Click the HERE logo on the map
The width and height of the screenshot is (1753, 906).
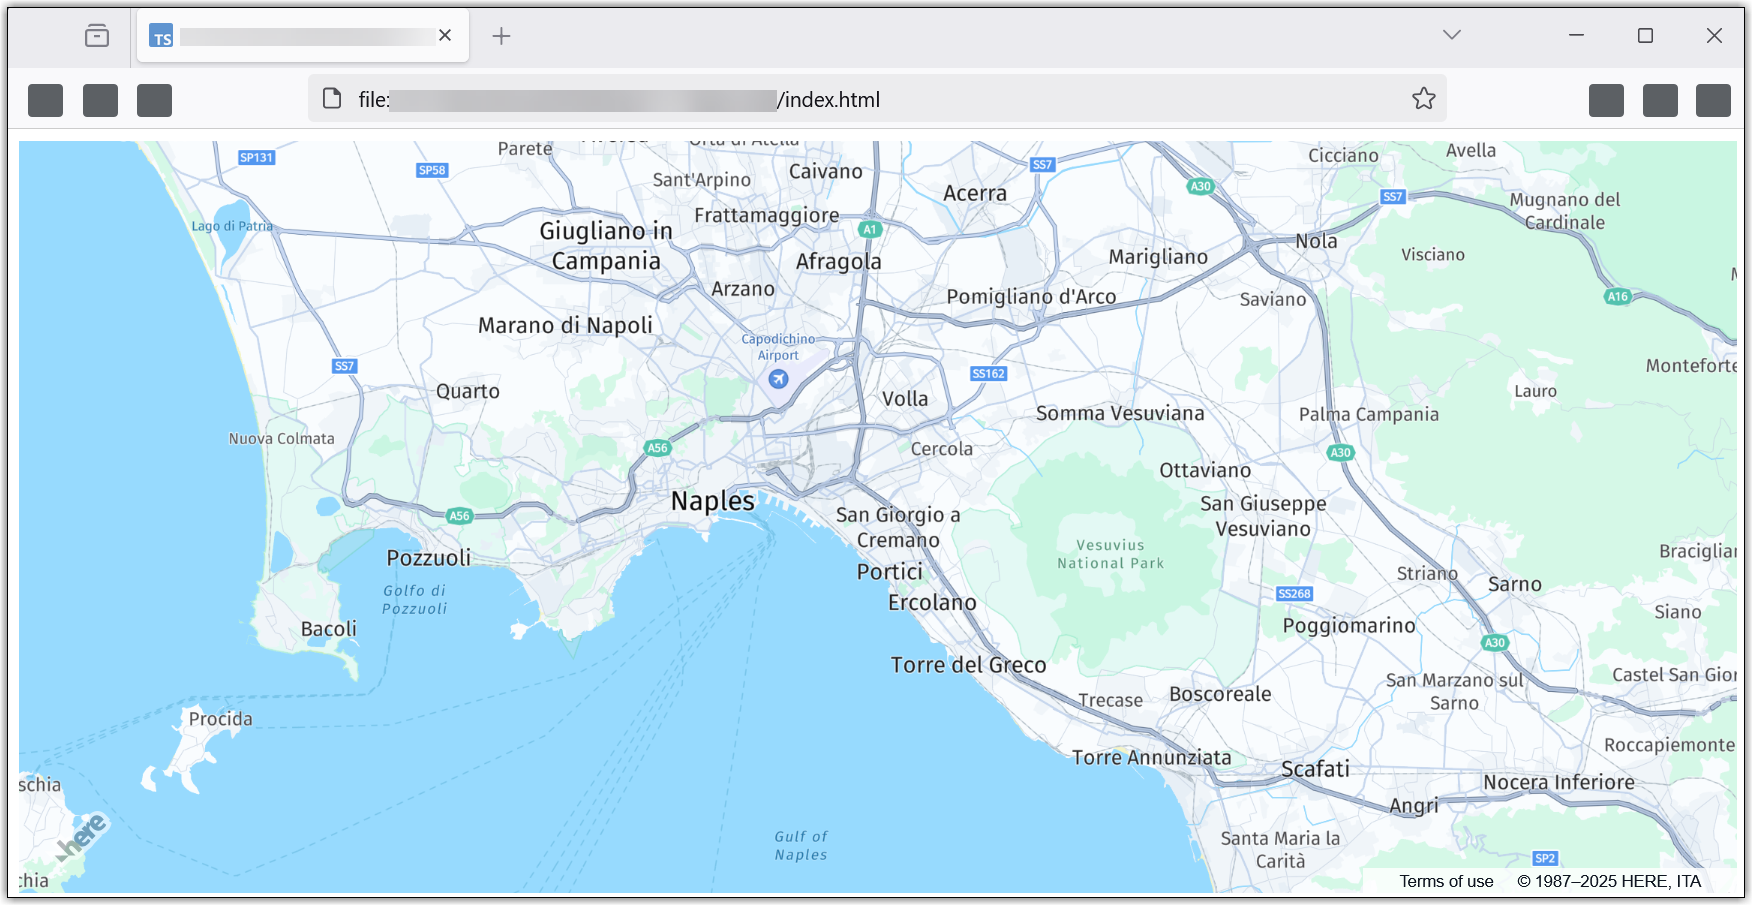click(82, 837)
